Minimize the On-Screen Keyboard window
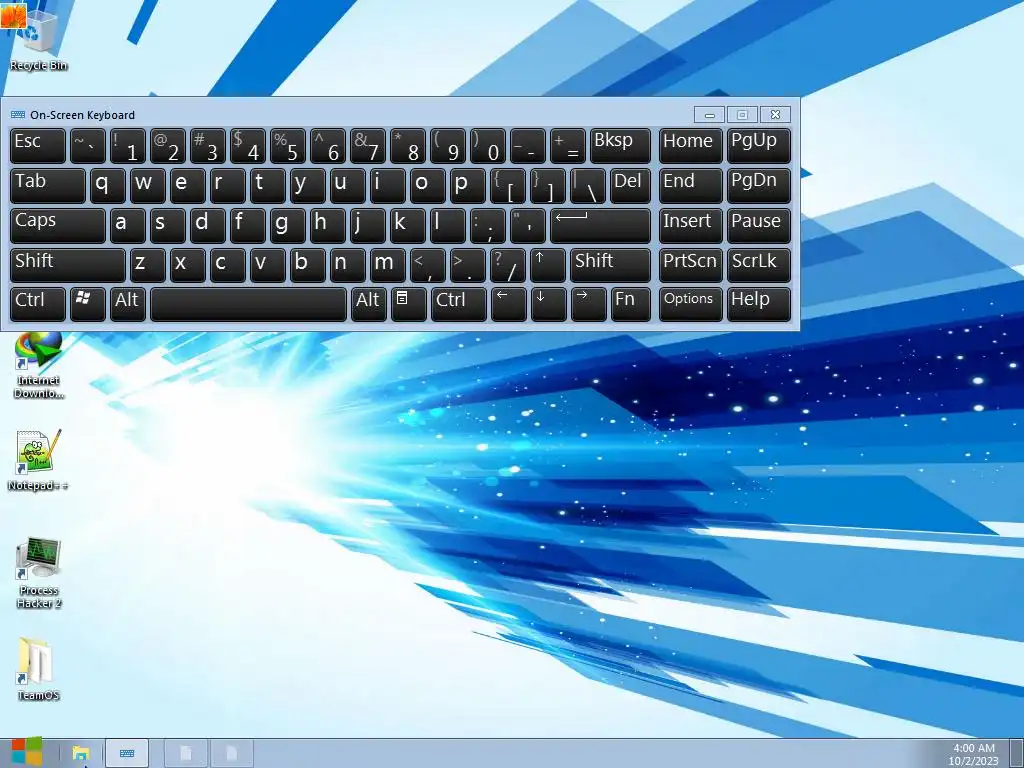The image size is (1024, 768). coord(709,115)
